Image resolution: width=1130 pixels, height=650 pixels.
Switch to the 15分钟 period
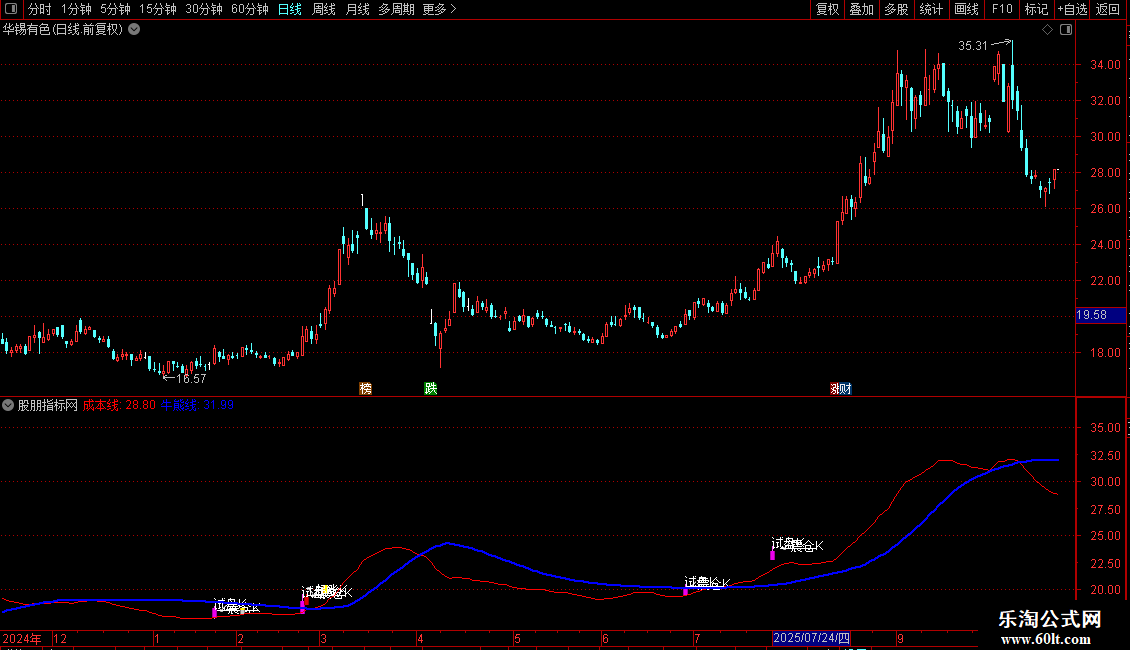(x=158, y=9)
